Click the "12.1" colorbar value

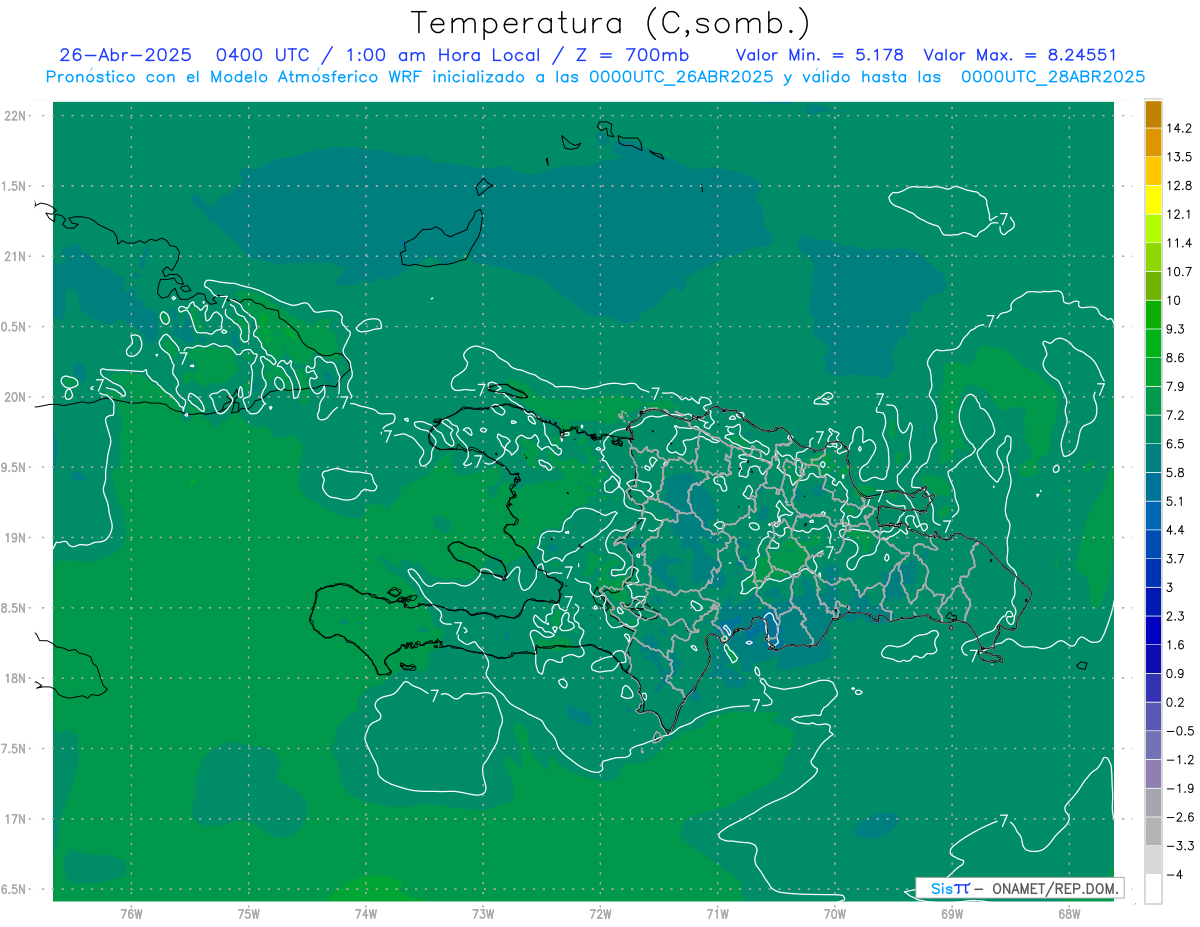tap(1179, 214)
